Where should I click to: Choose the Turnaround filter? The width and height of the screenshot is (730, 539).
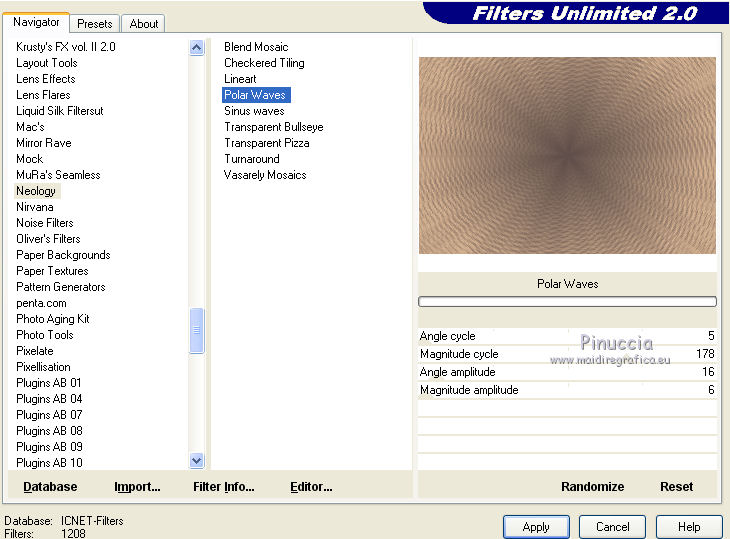point(252,159)
